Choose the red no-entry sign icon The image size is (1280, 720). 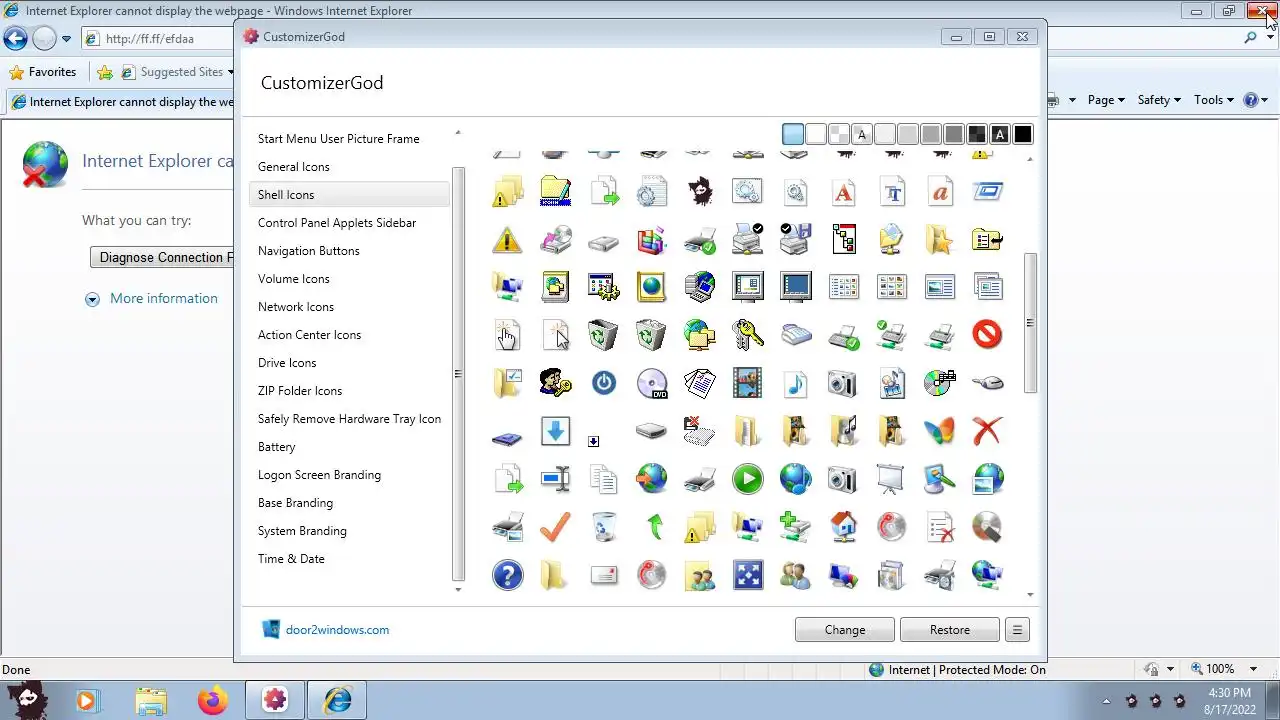coord(987,335)
